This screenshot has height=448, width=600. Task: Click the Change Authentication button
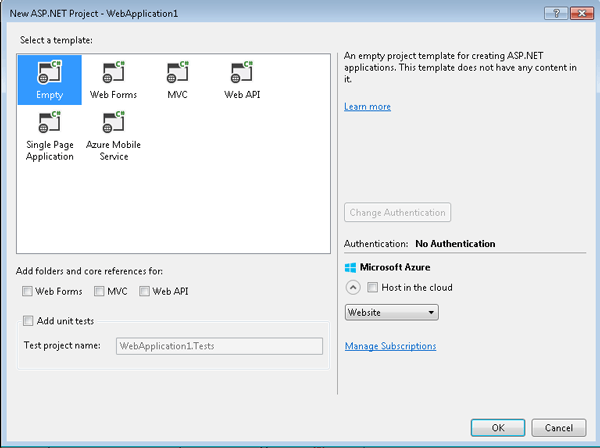pyautogui.click(x=398, y=212)
